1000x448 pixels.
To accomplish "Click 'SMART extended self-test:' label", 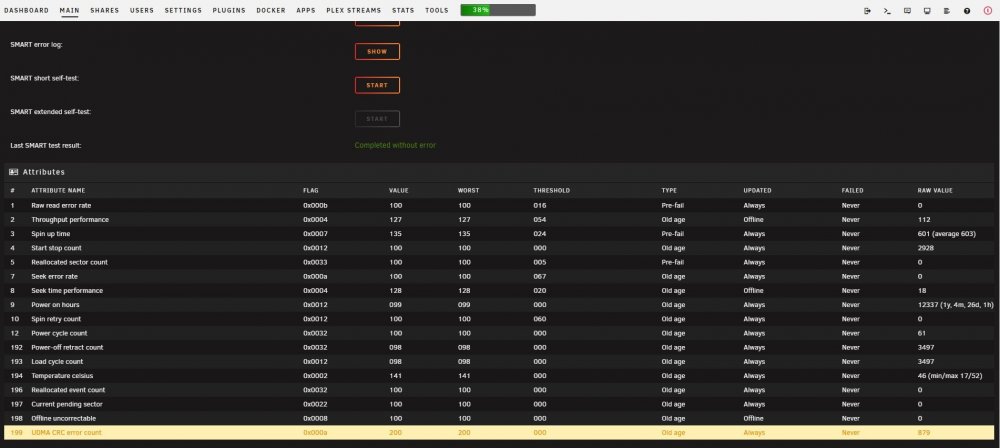I will tap(51, 112).
